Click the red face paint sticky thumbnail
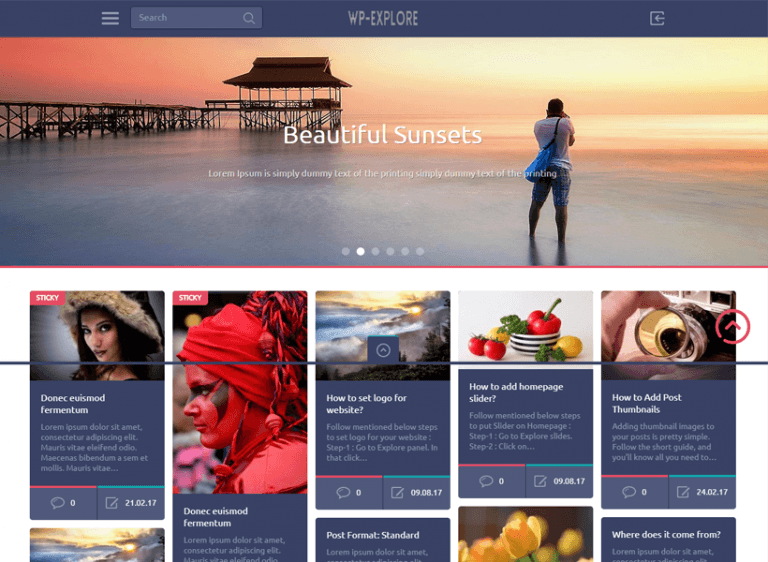Viewport: 768px width, 562px height. point(240,392)
